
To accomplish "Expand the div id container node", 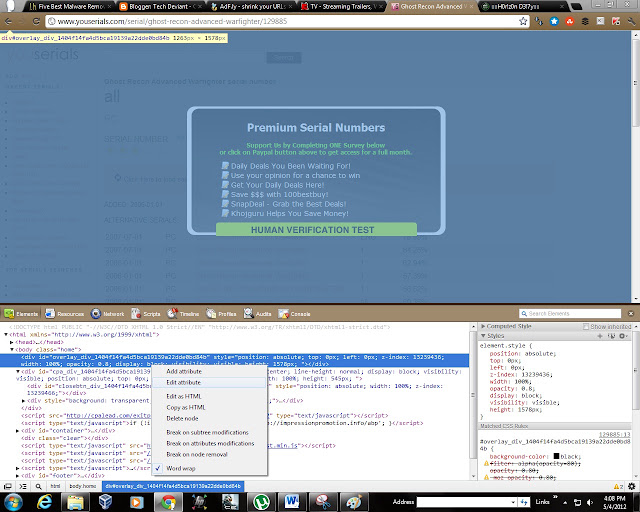I will pos(18,431).
